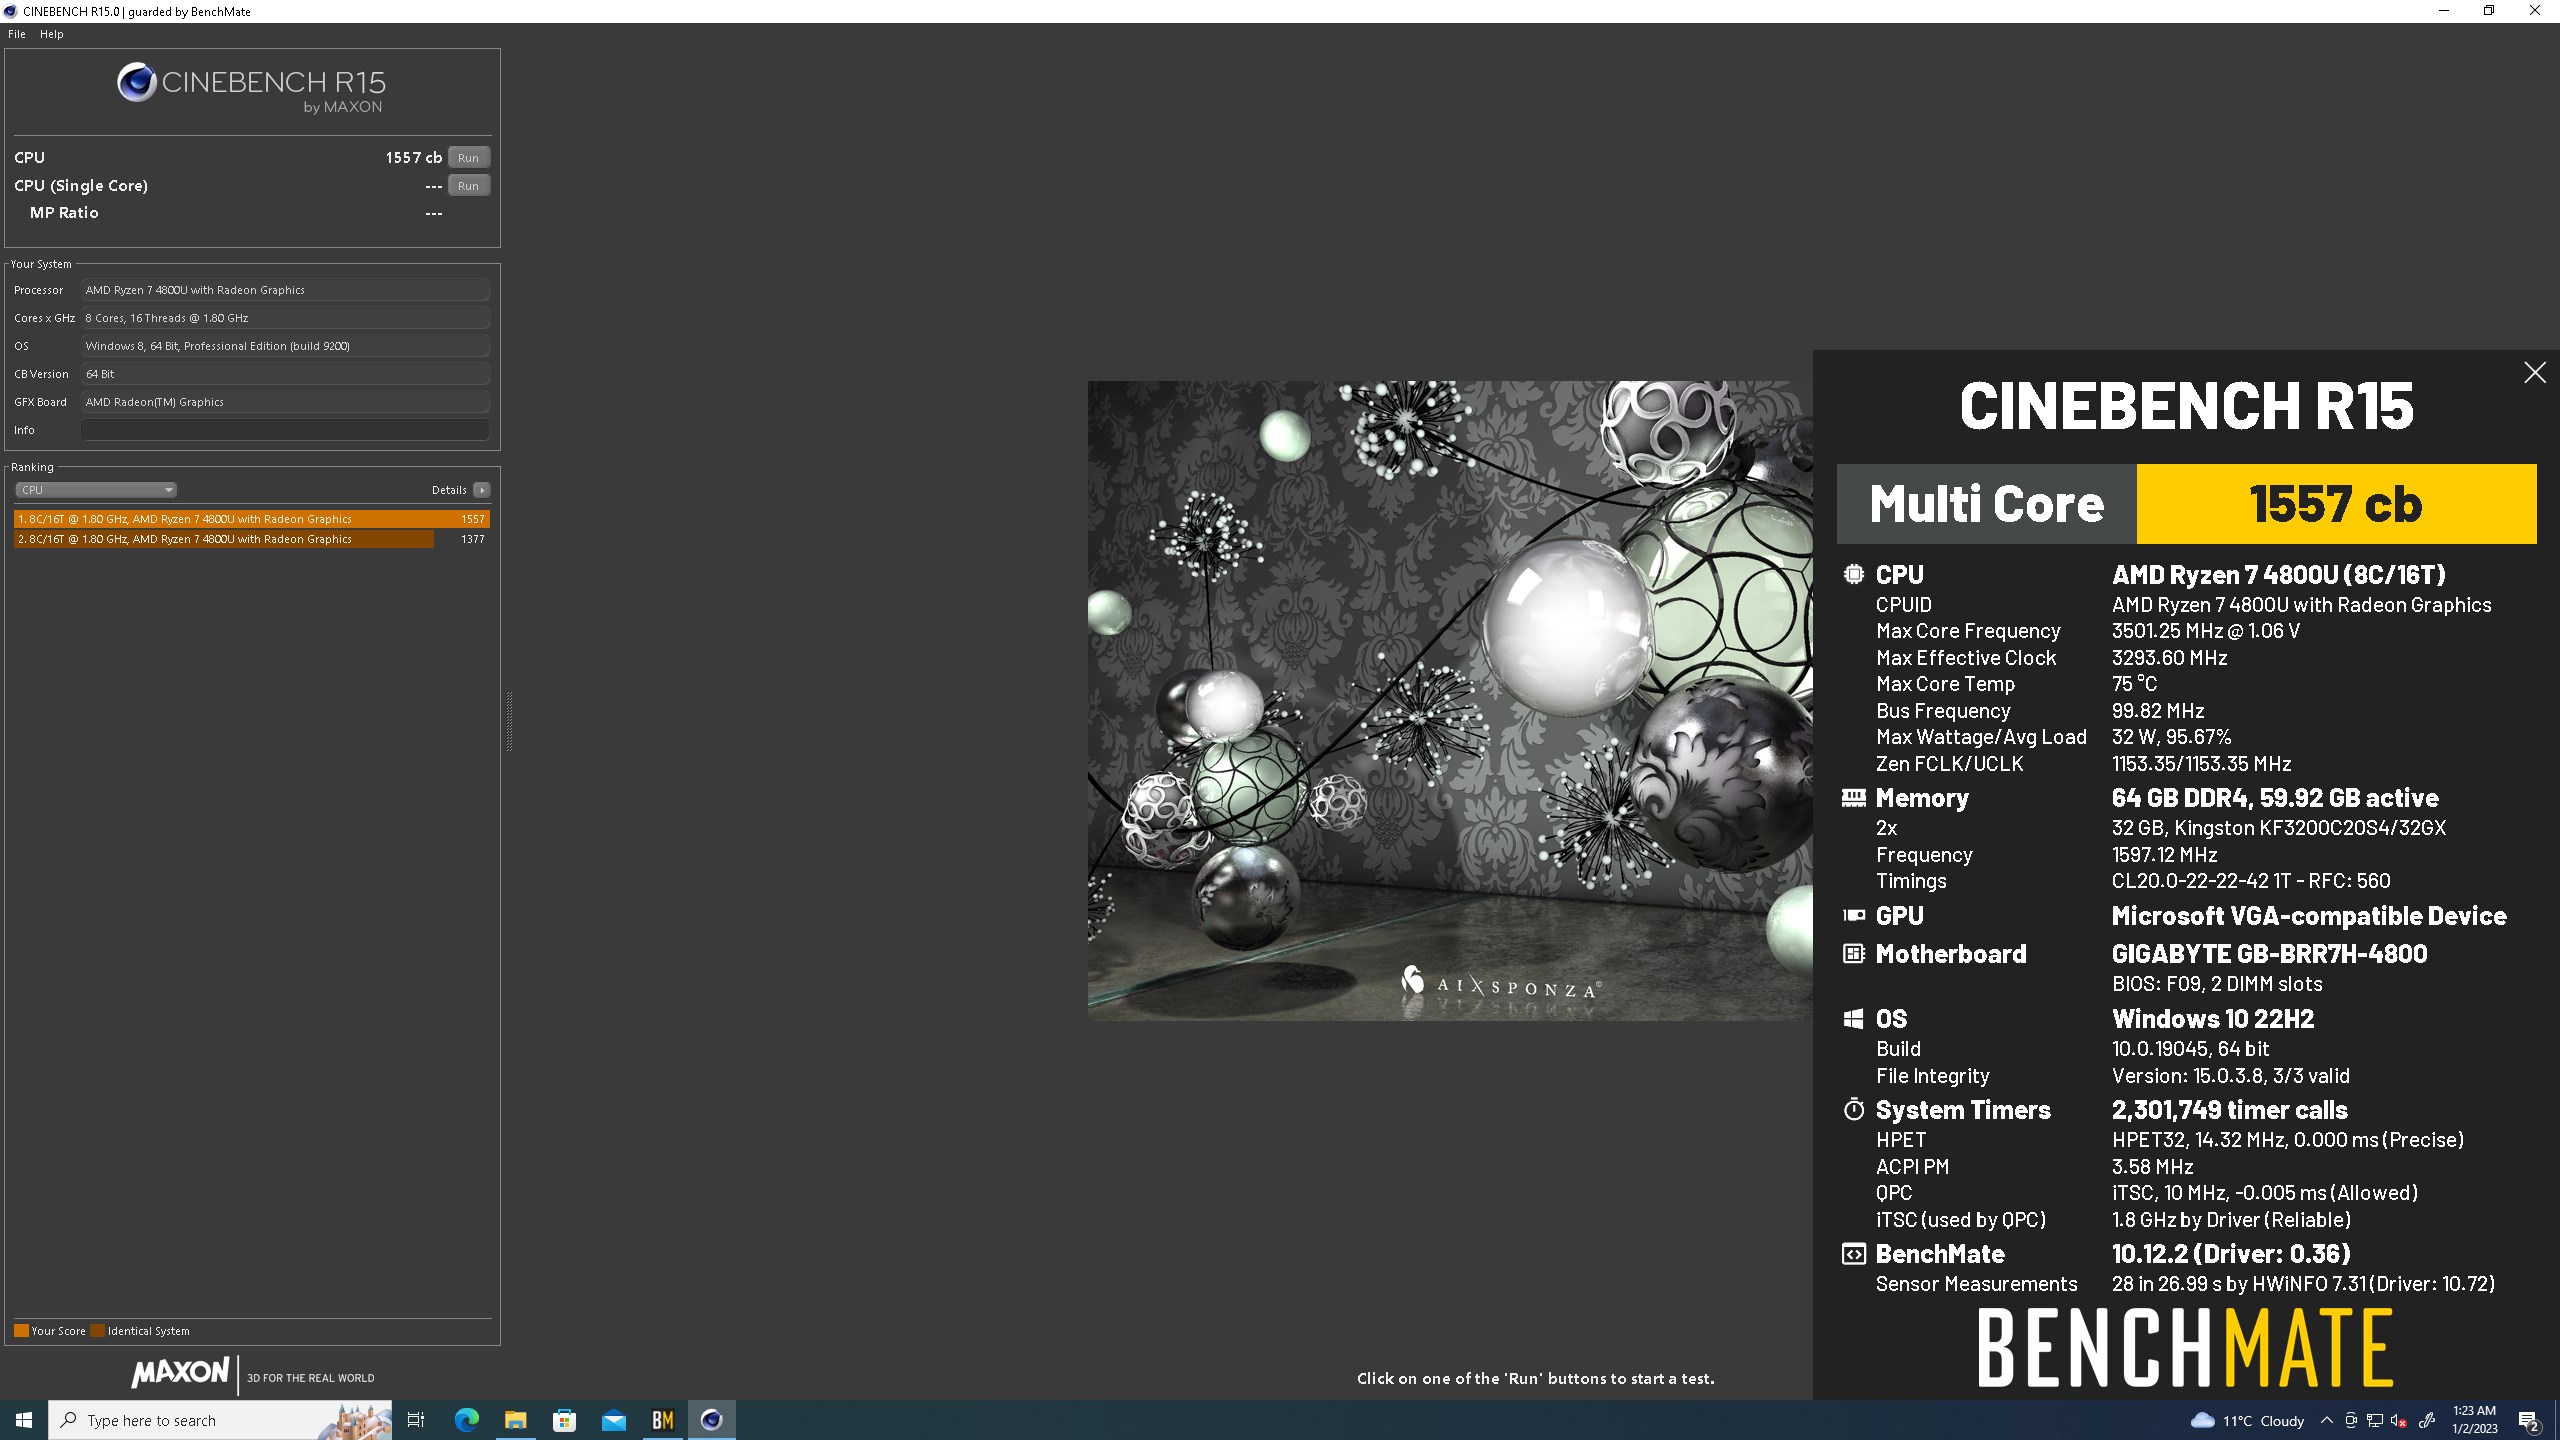Click the Windows OS icon in BenchMate panel
Screen dimensions: 2560x1440
(x=1853, y=1019)
